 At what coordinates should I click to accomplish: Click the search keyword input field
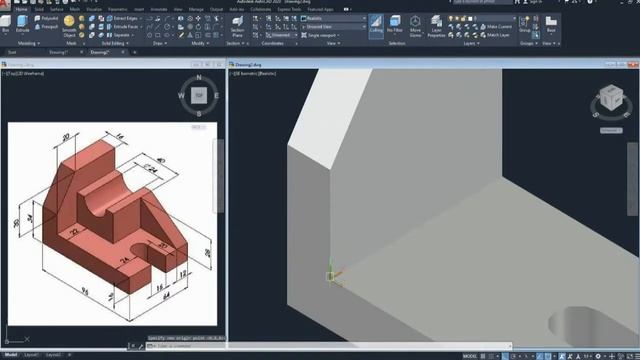[482, 2]
